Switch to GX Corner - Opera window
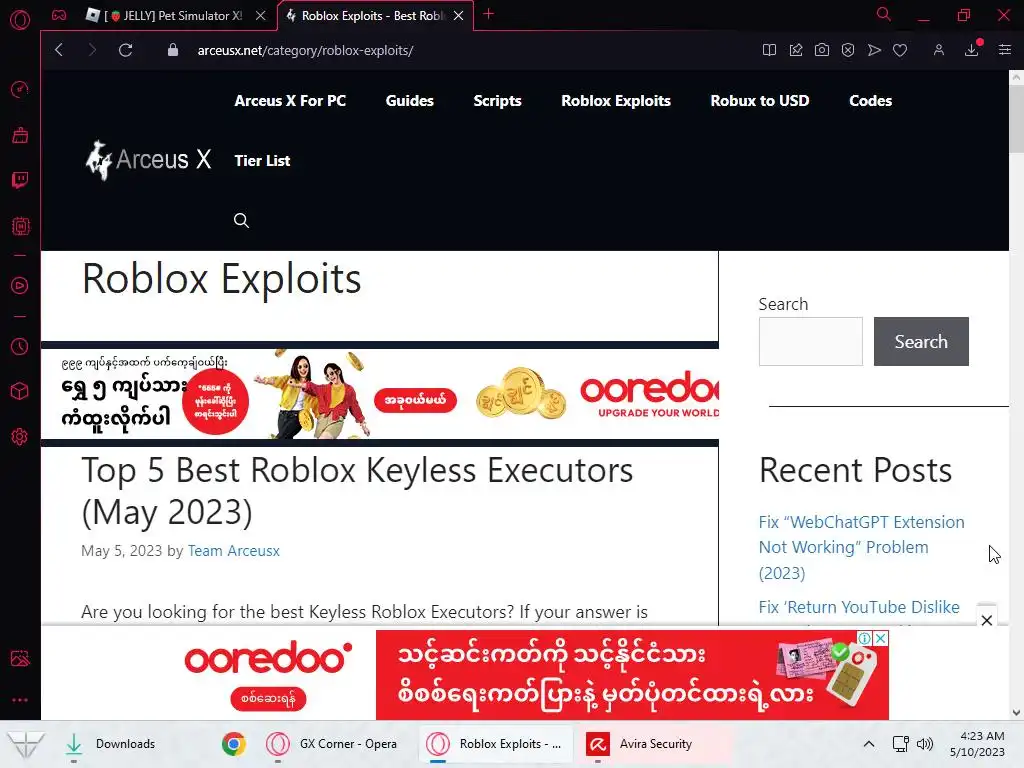Screen dimensions: 1024x768 point(332,744)
